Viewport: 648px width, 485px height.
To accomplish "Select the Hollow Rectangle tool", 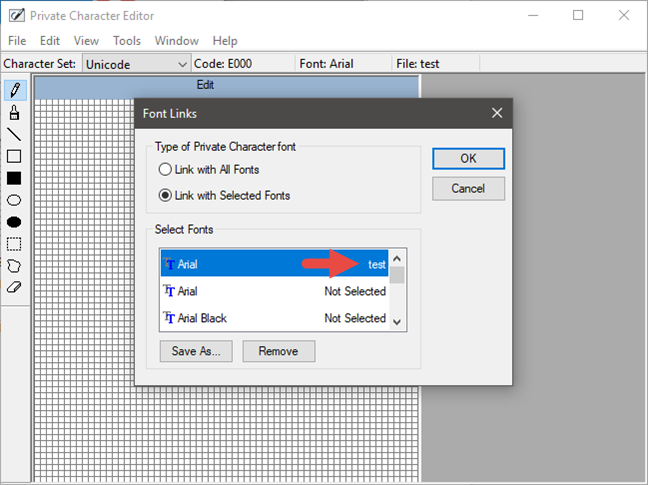I will click(x=14, y=156).
